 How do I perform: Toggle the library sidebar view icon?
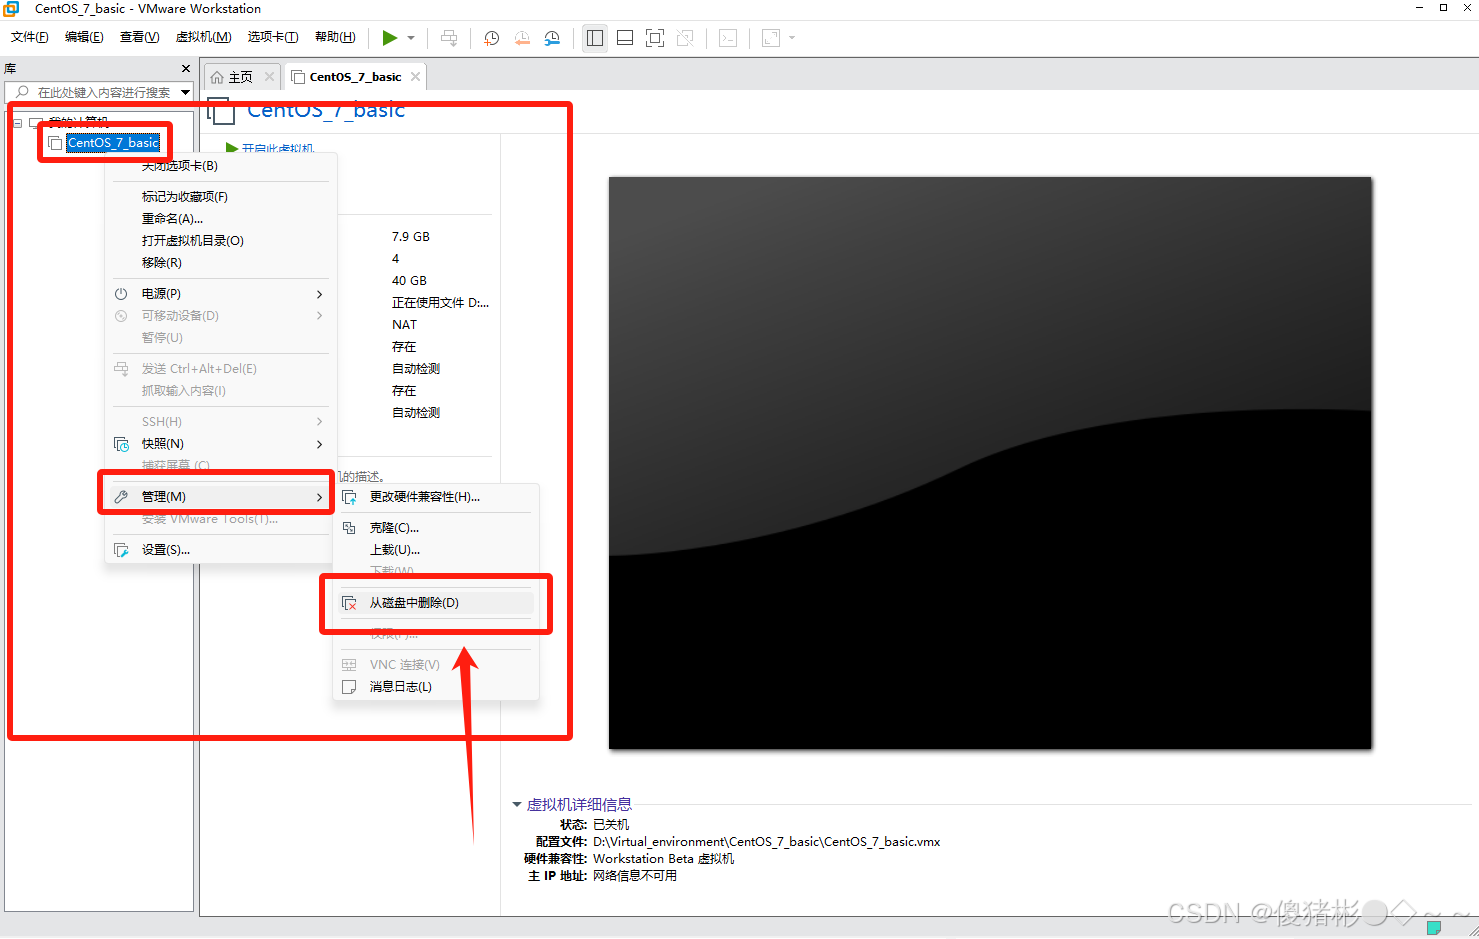(x=595, y=38)
